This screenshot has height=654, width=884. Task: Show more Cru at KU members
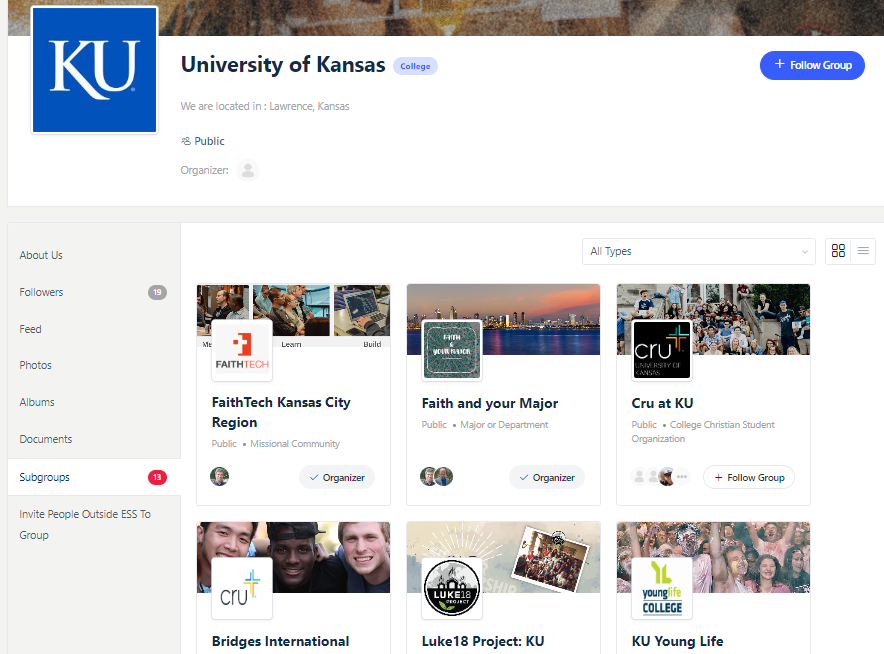(x=682, y=477)
